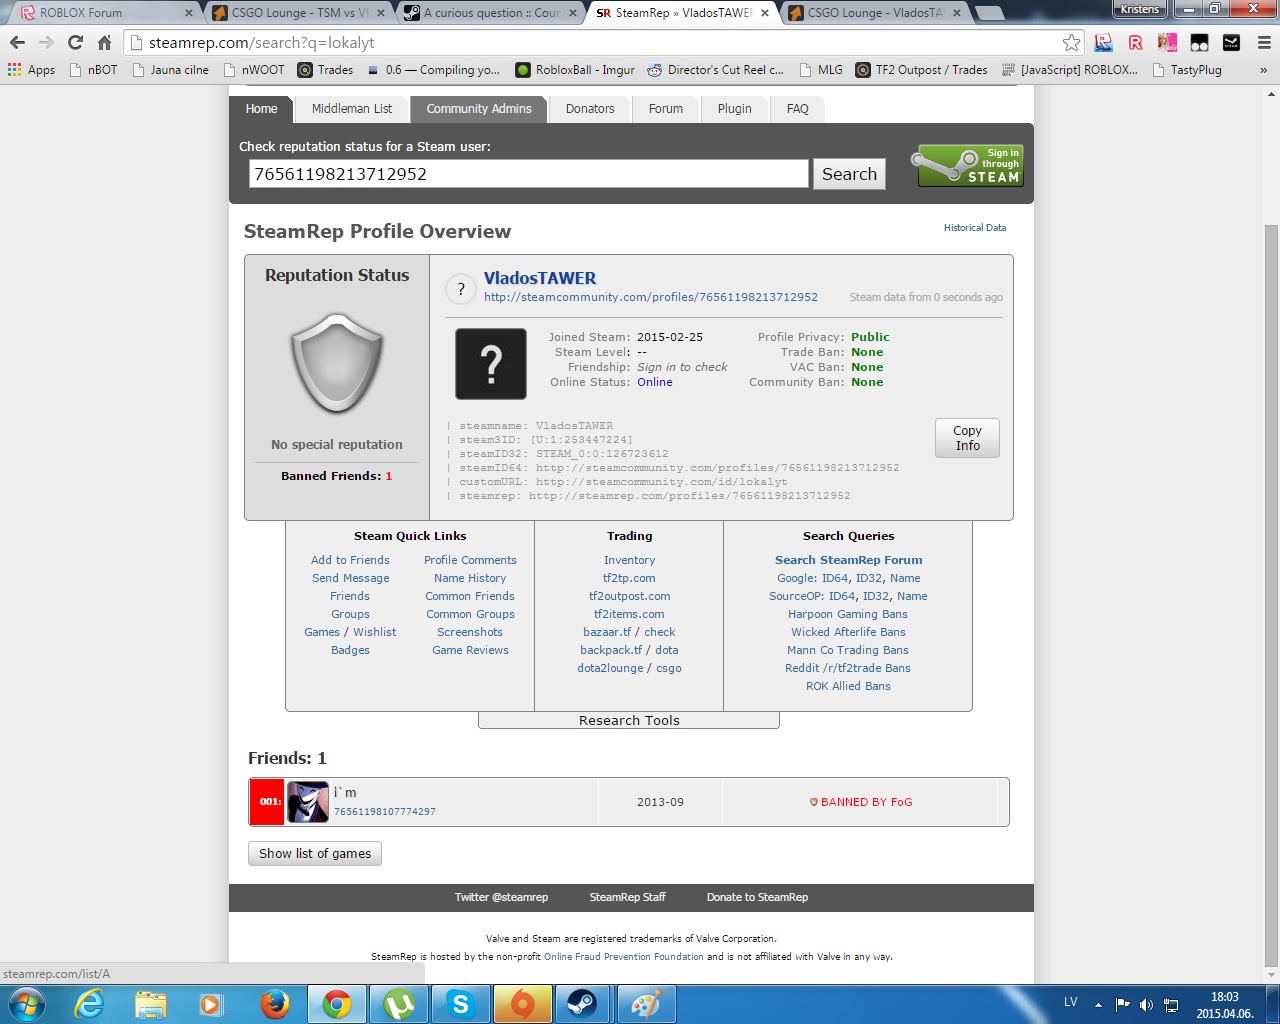Click the Copy Info button
Screen dimensions: 1280x1024
[967, 438]
